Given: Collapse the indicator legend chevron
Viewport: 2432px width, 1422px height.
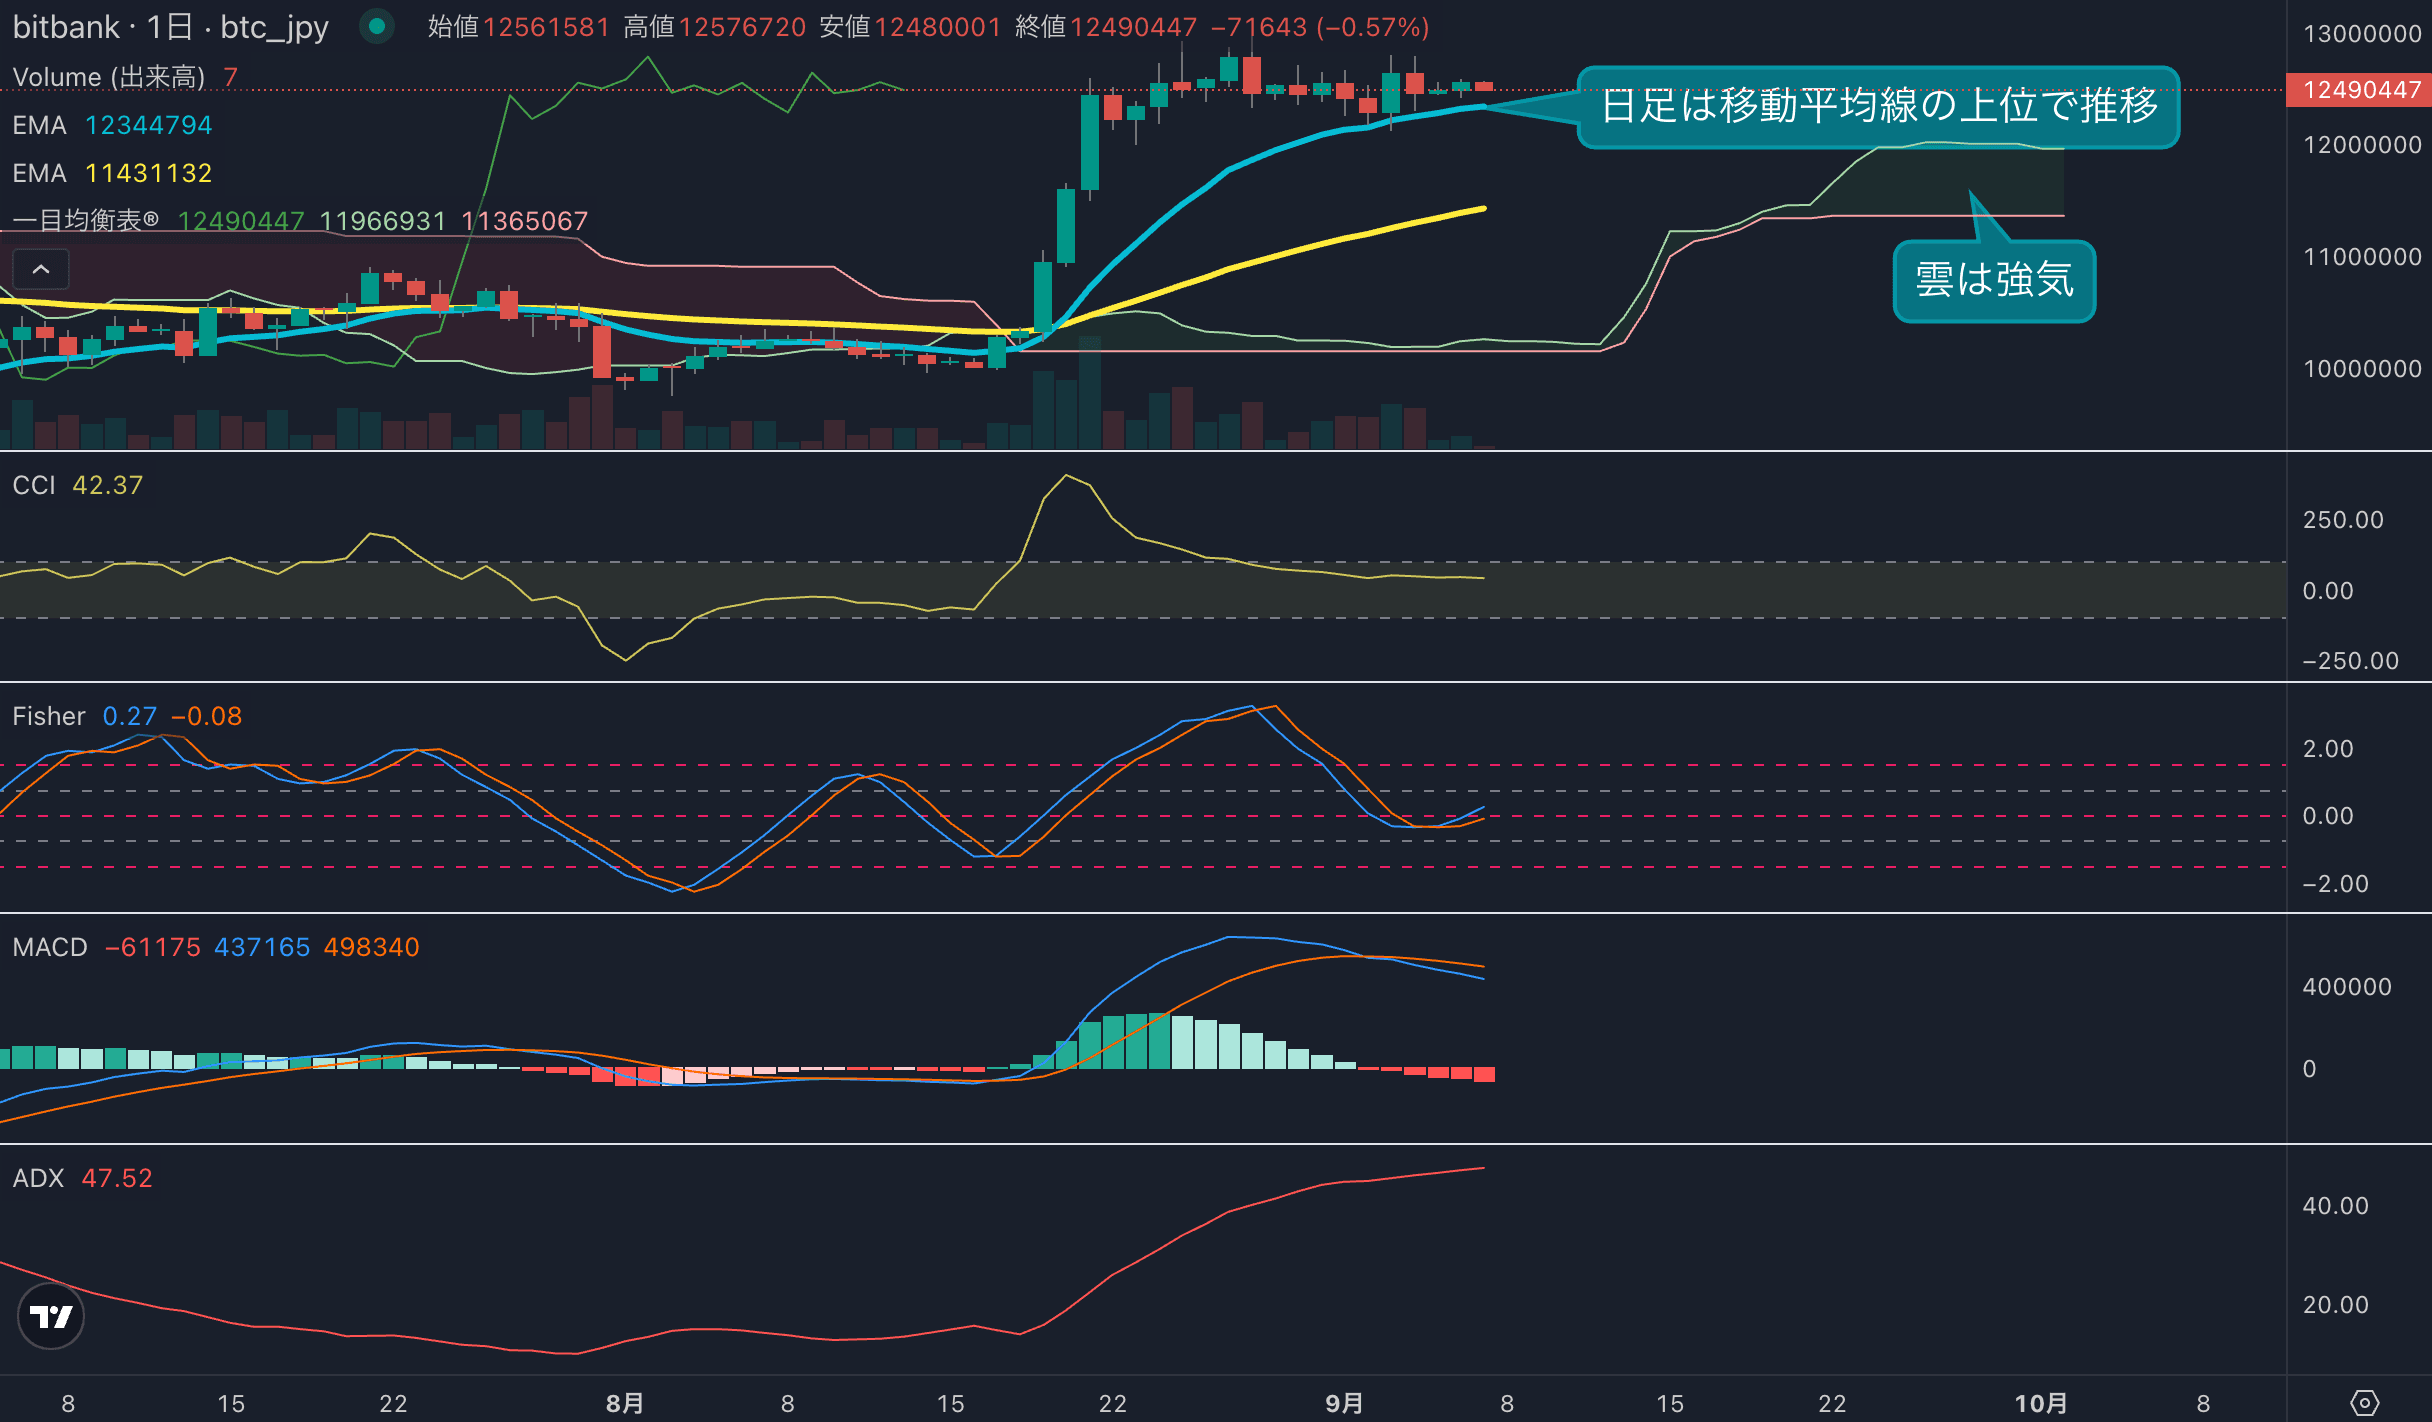Looking at the screenshot, I should point(41,269).
